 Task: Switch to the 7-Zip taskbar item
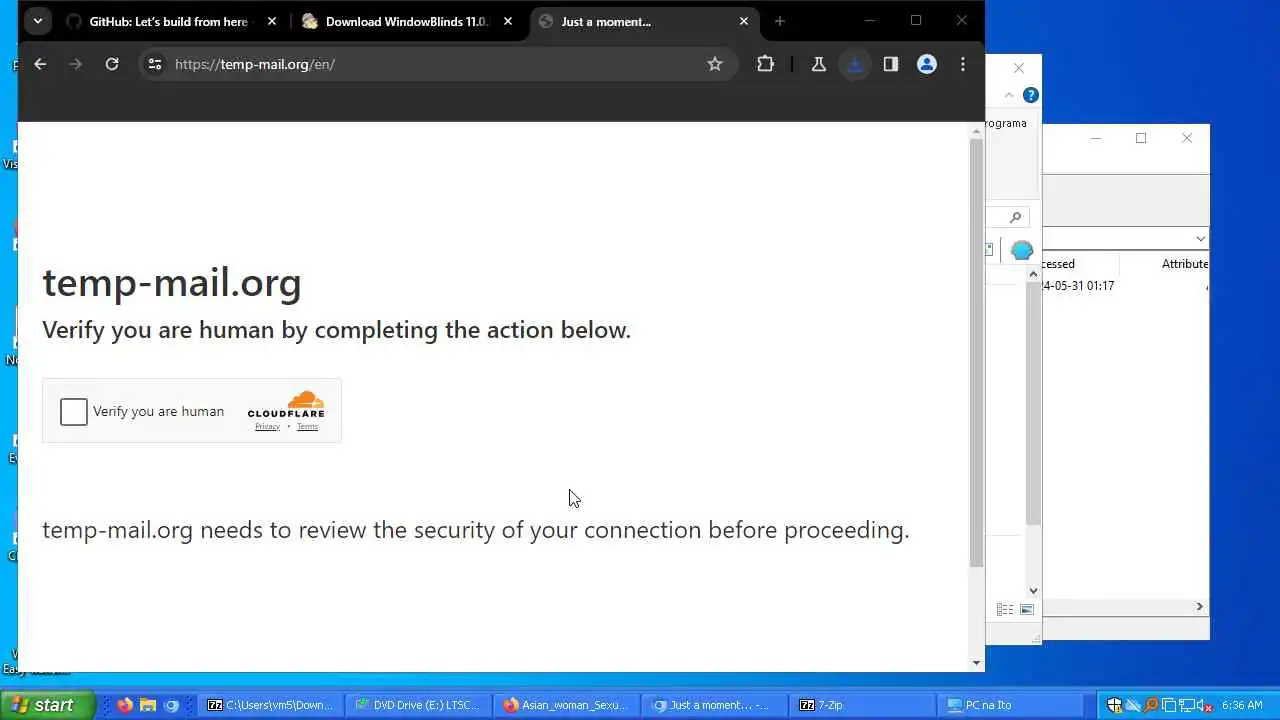[x=863, y=705]
